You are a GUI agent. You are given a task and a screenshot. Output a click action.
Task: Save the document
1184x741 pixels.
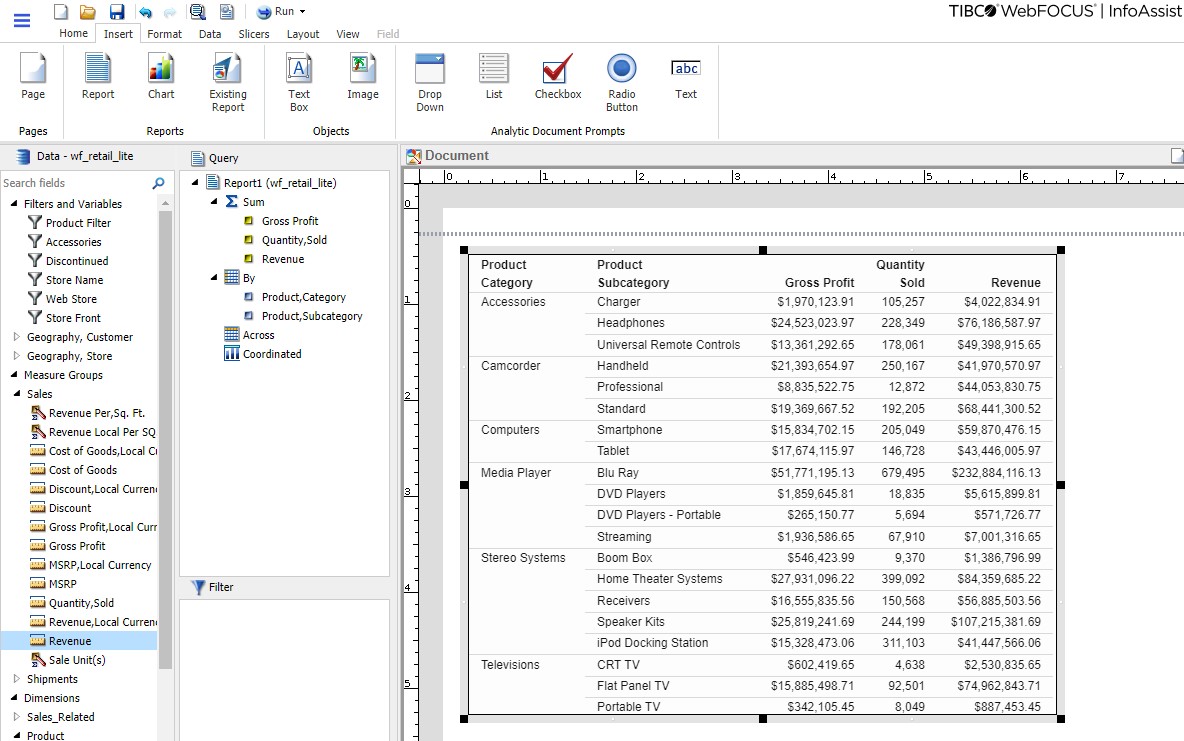118,11
